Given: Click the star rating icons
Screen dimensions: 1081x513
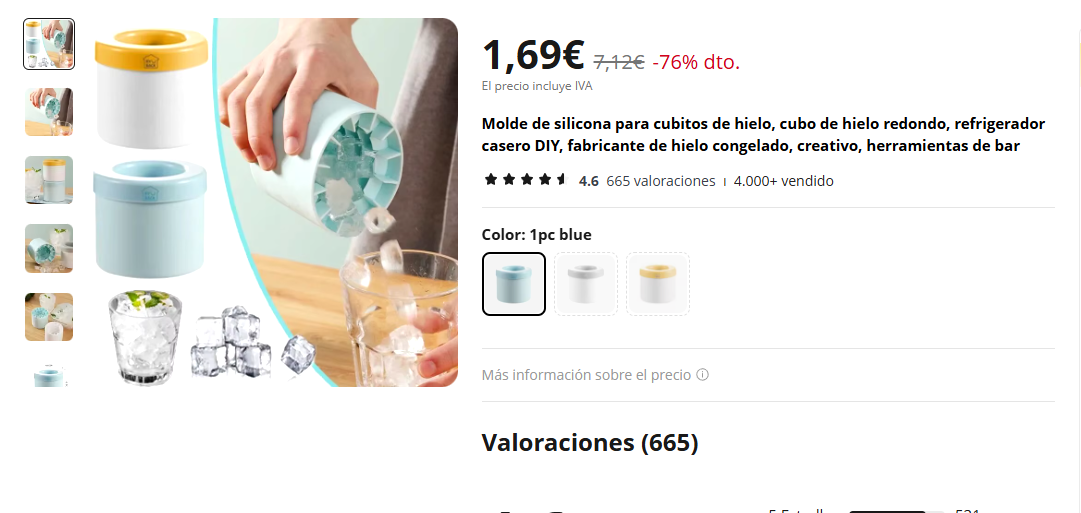Looking at the screenshot, I should click(525, 180).
